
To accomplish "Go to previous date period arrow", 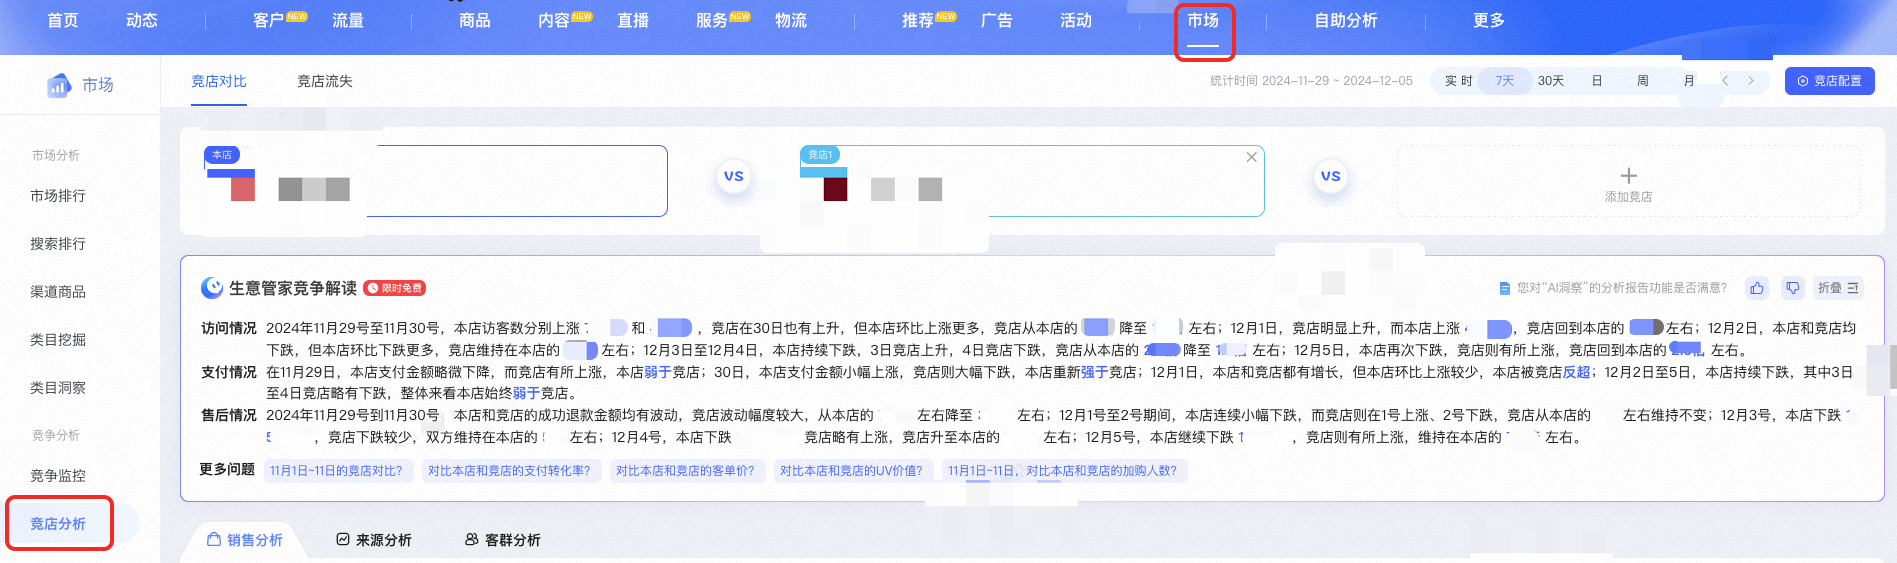I will 1725,81.
